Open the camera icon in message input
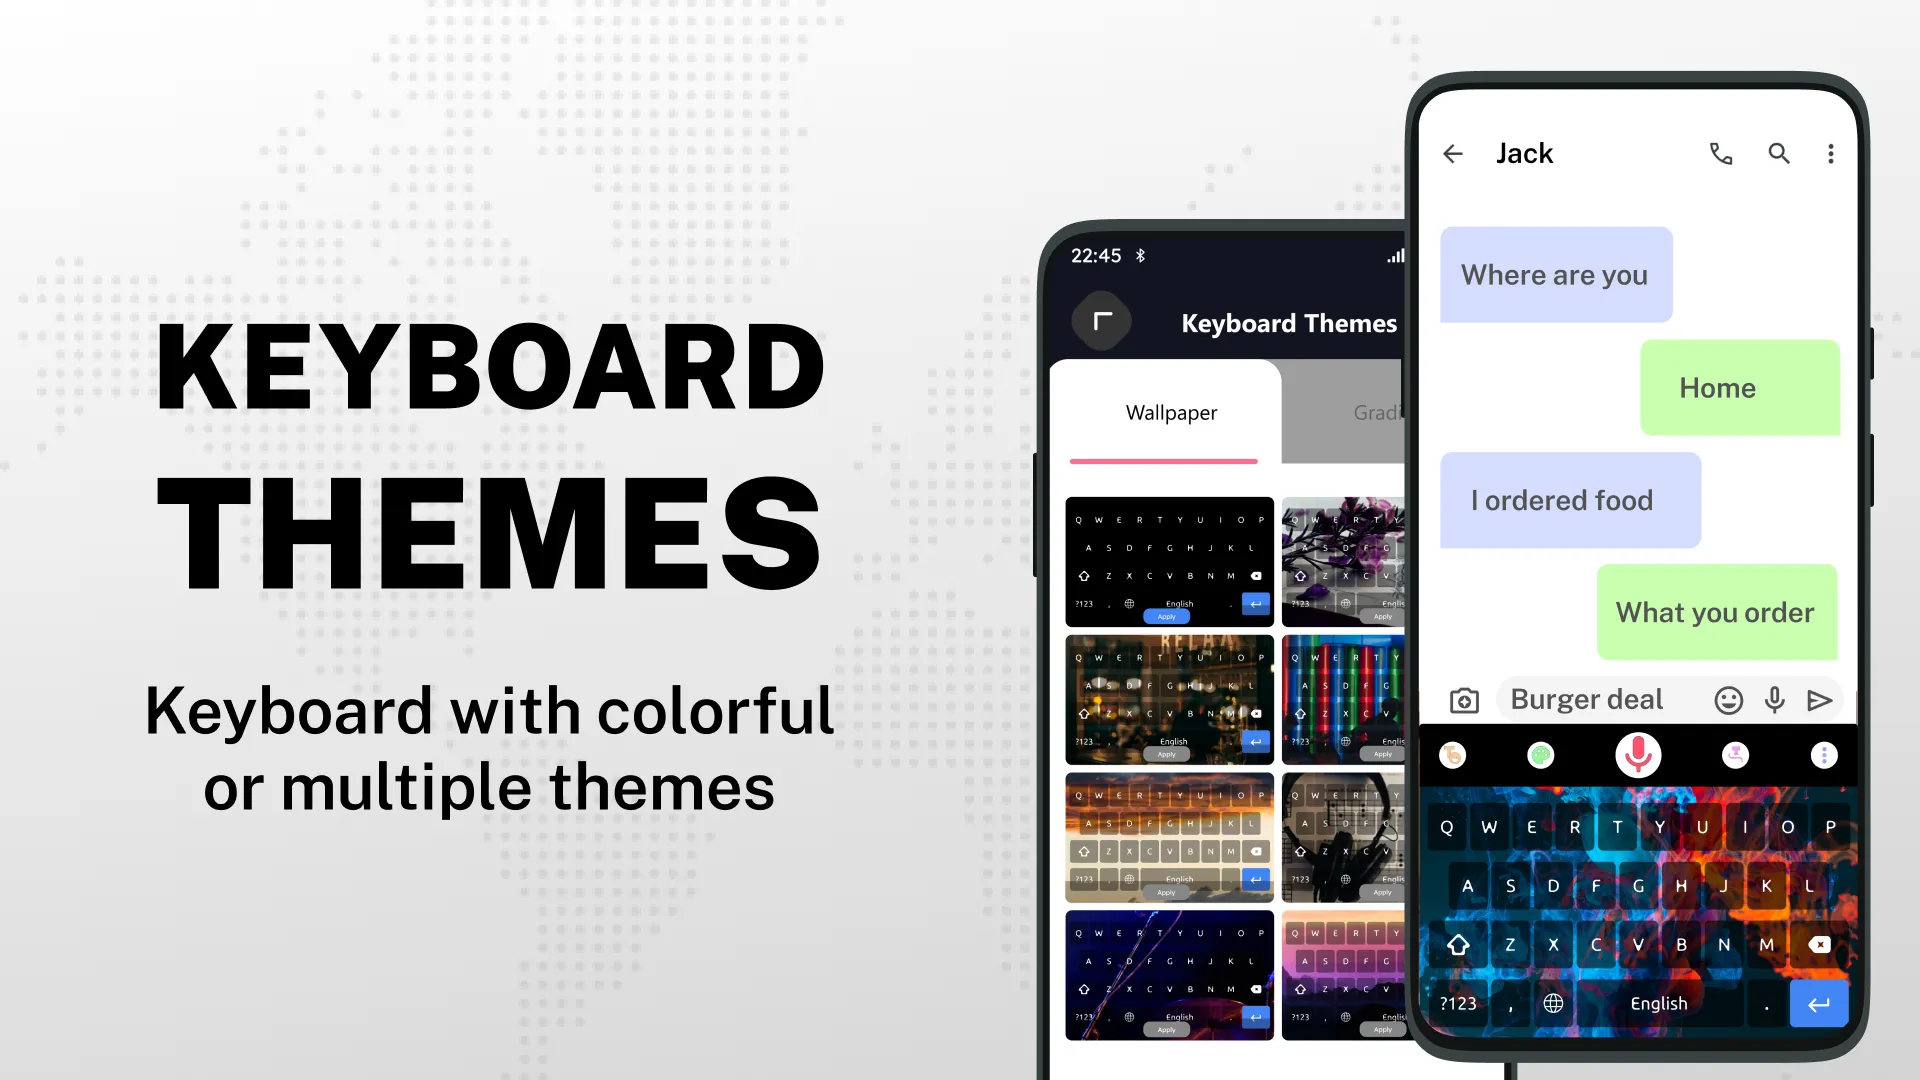This screenshot has width=1920, height=1080. (x=1464, y=699)
